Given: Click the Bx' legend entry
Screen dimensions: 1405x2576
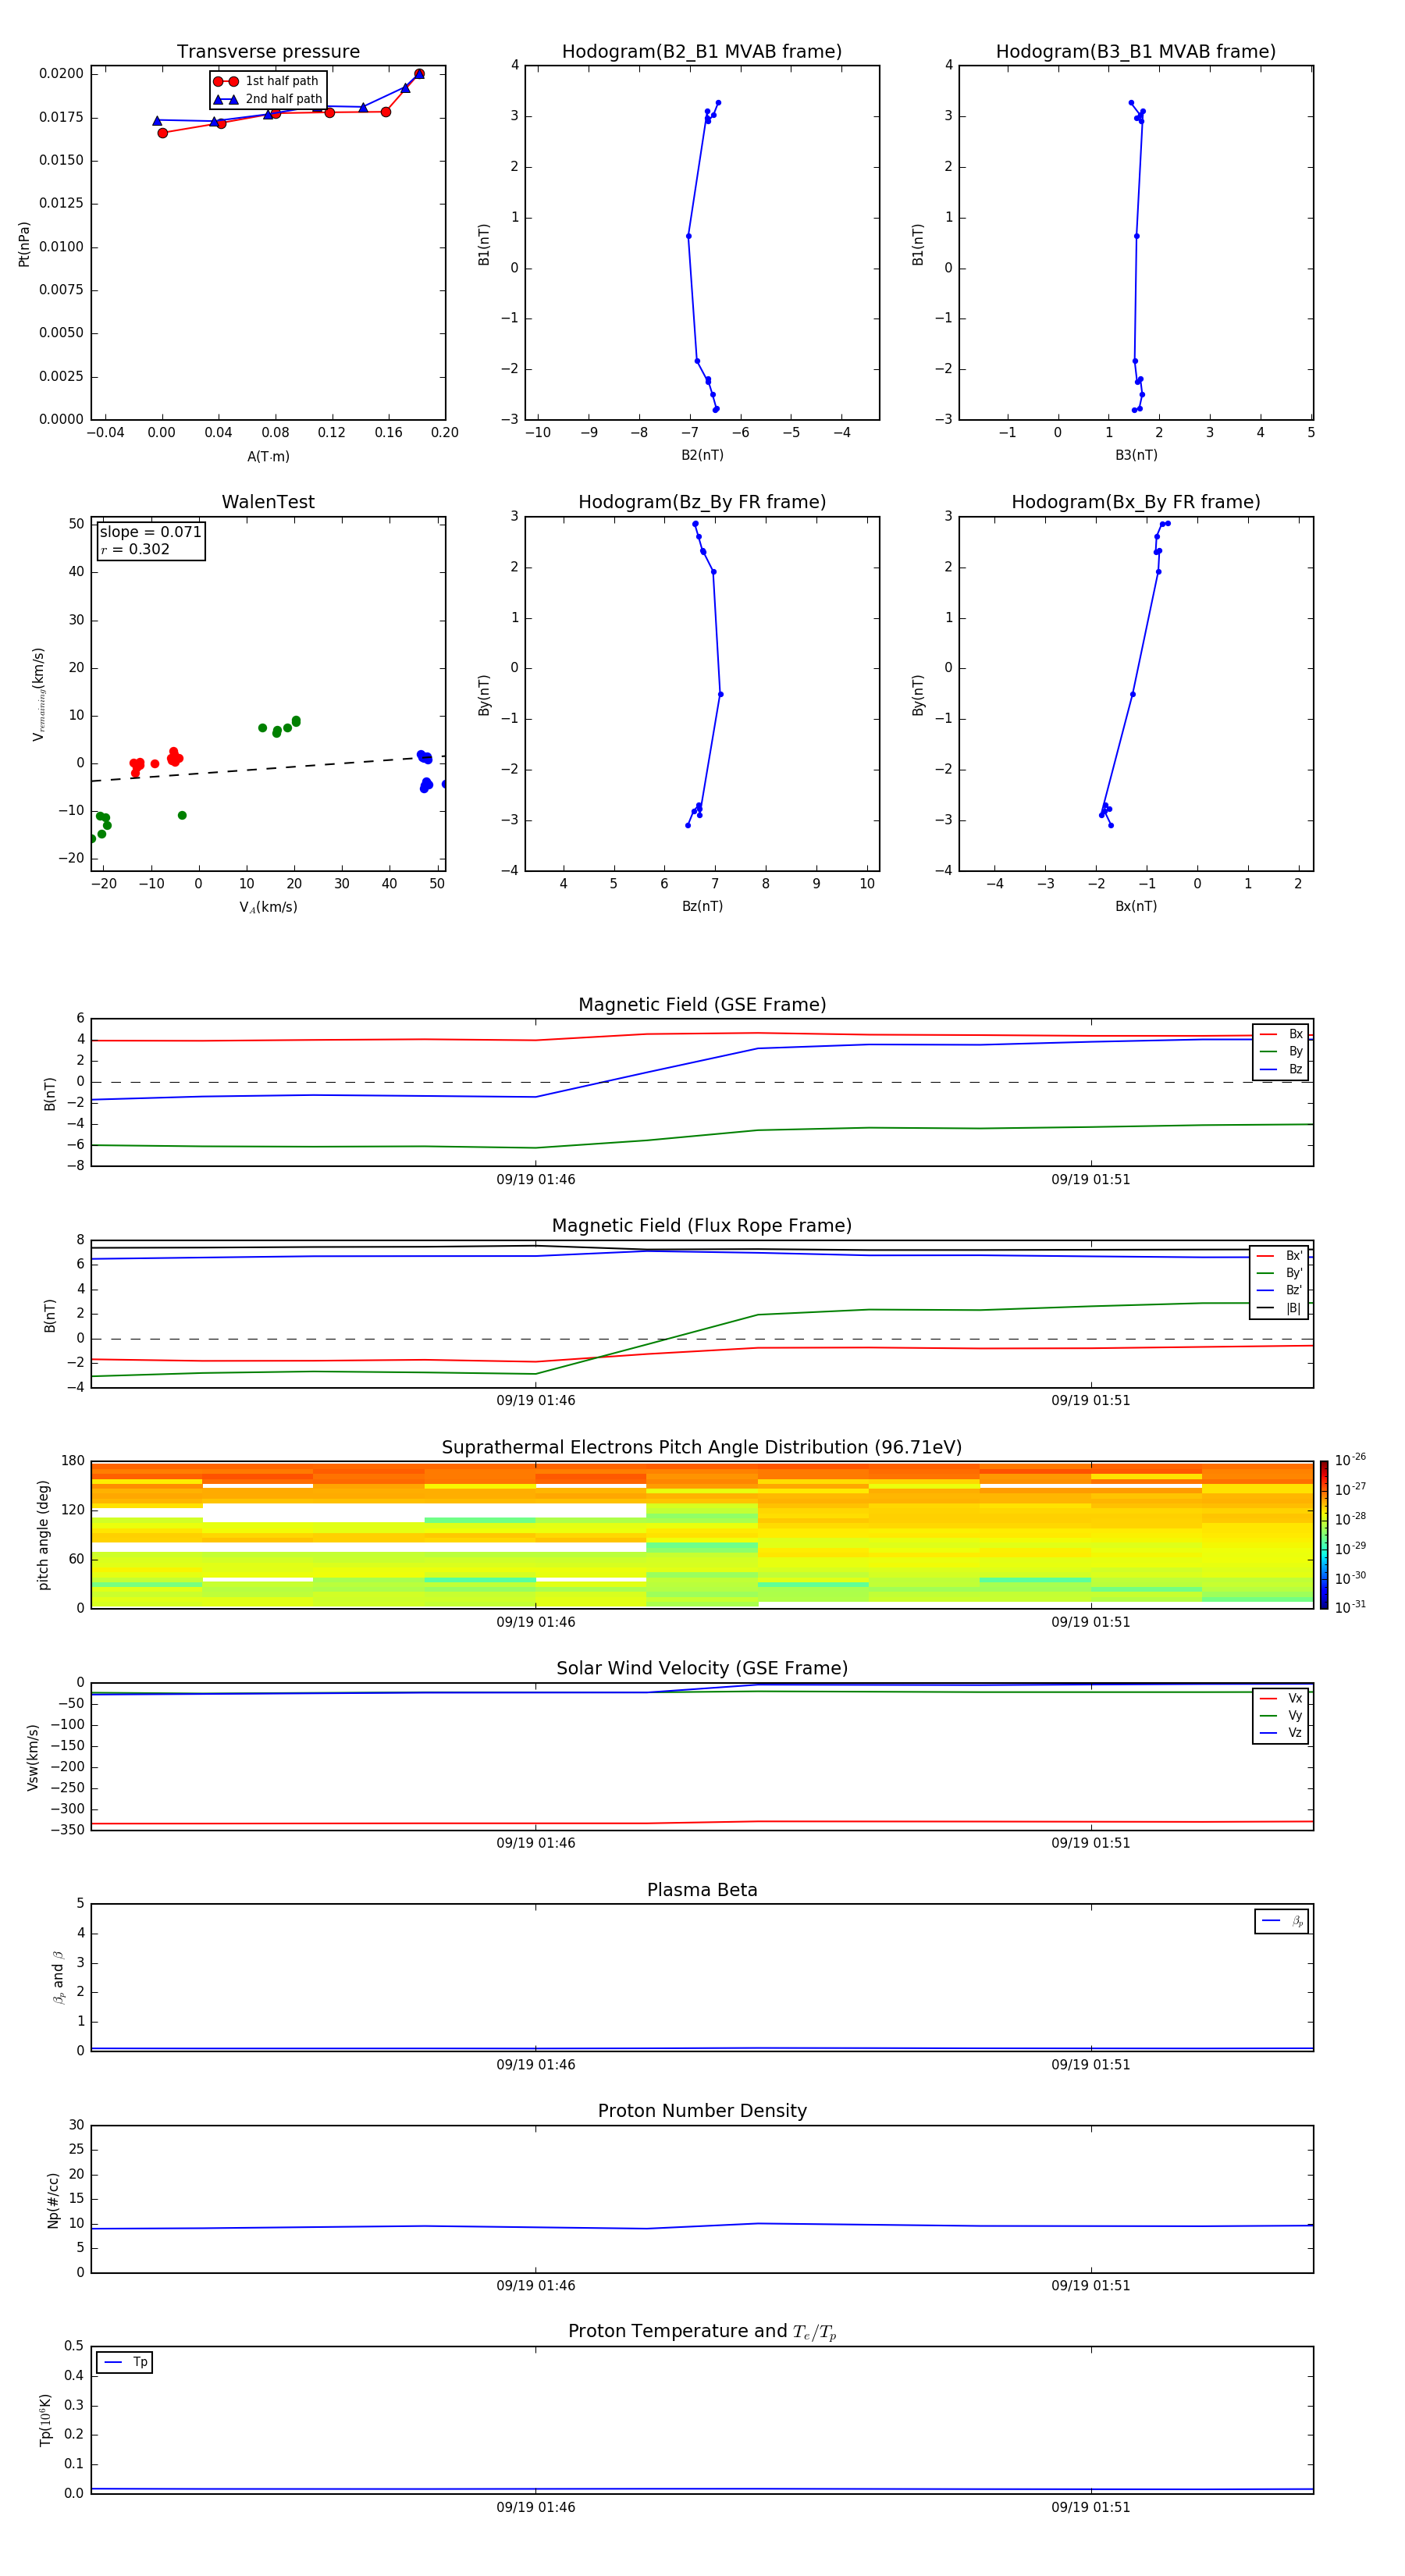Looking at the screenshot, I should point(1280,1256).
